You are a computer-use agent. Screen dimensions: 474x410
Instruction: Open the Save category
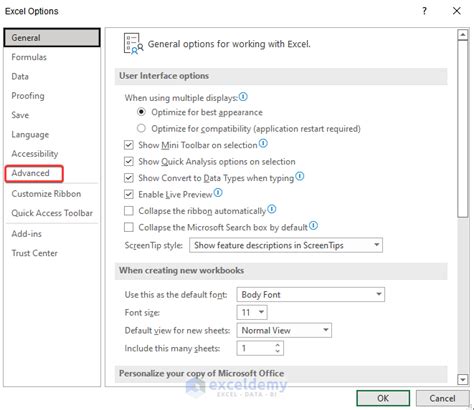pyautogui.click(x=52, y=115)
